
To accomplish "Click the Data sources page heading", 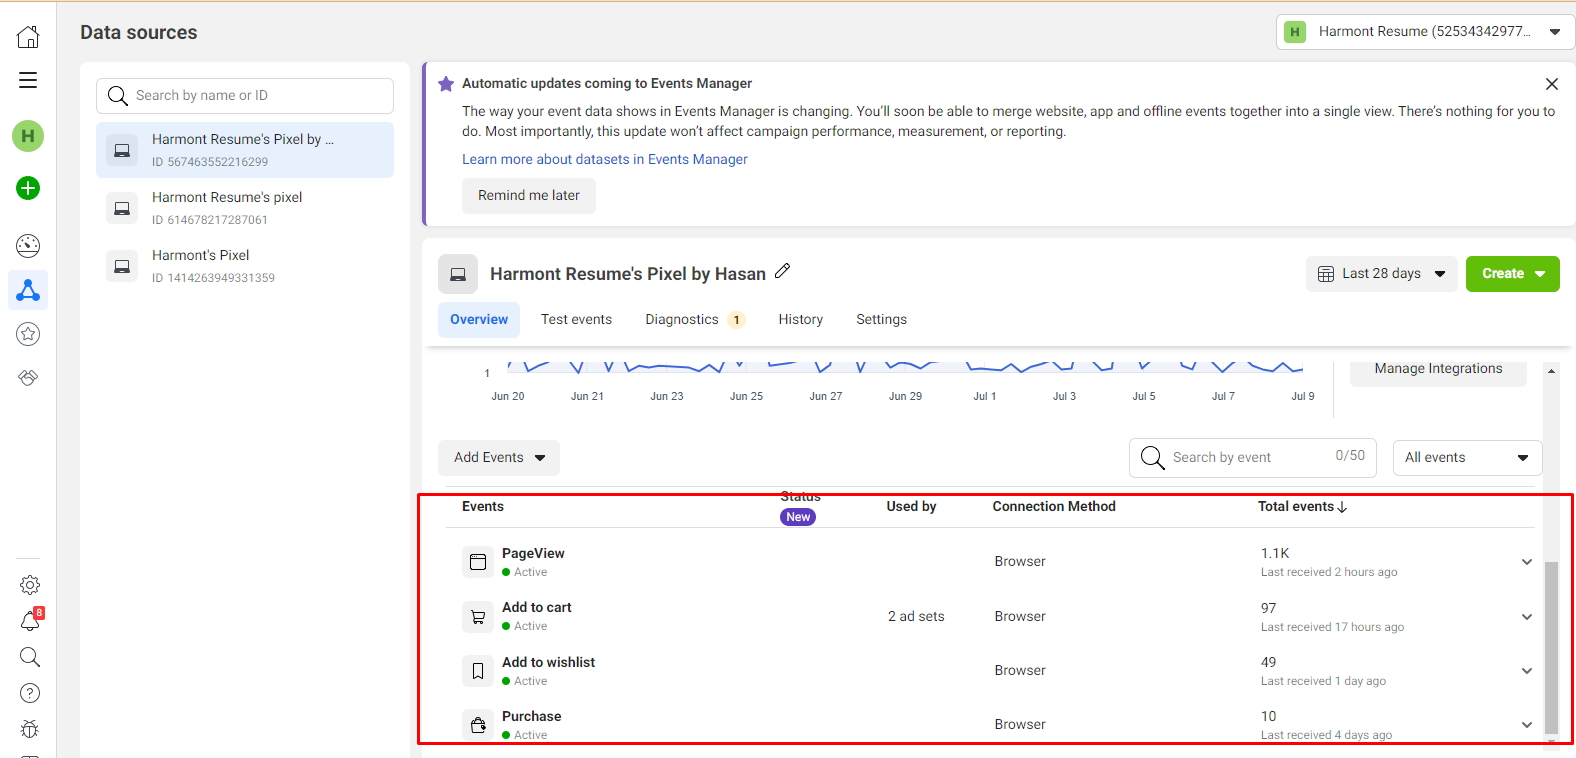I will tap(139, 33).
